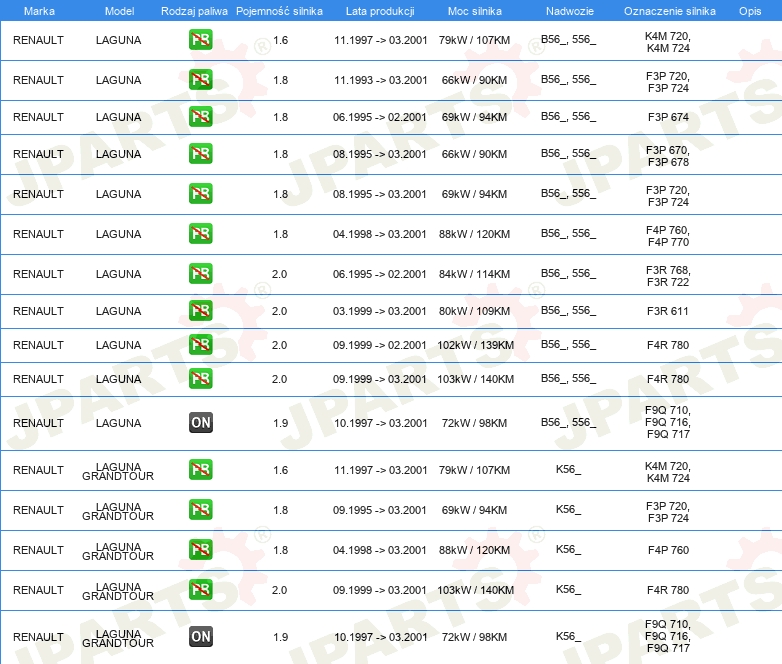Click the Nadwozie column header
The image size is (782, 664).
pos(570,11)
